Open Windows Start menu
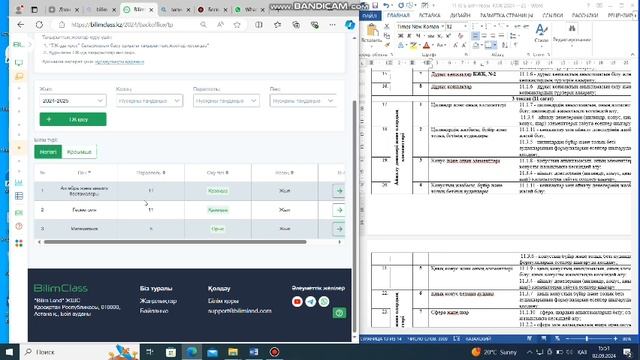640x360 pixels. 9,351
